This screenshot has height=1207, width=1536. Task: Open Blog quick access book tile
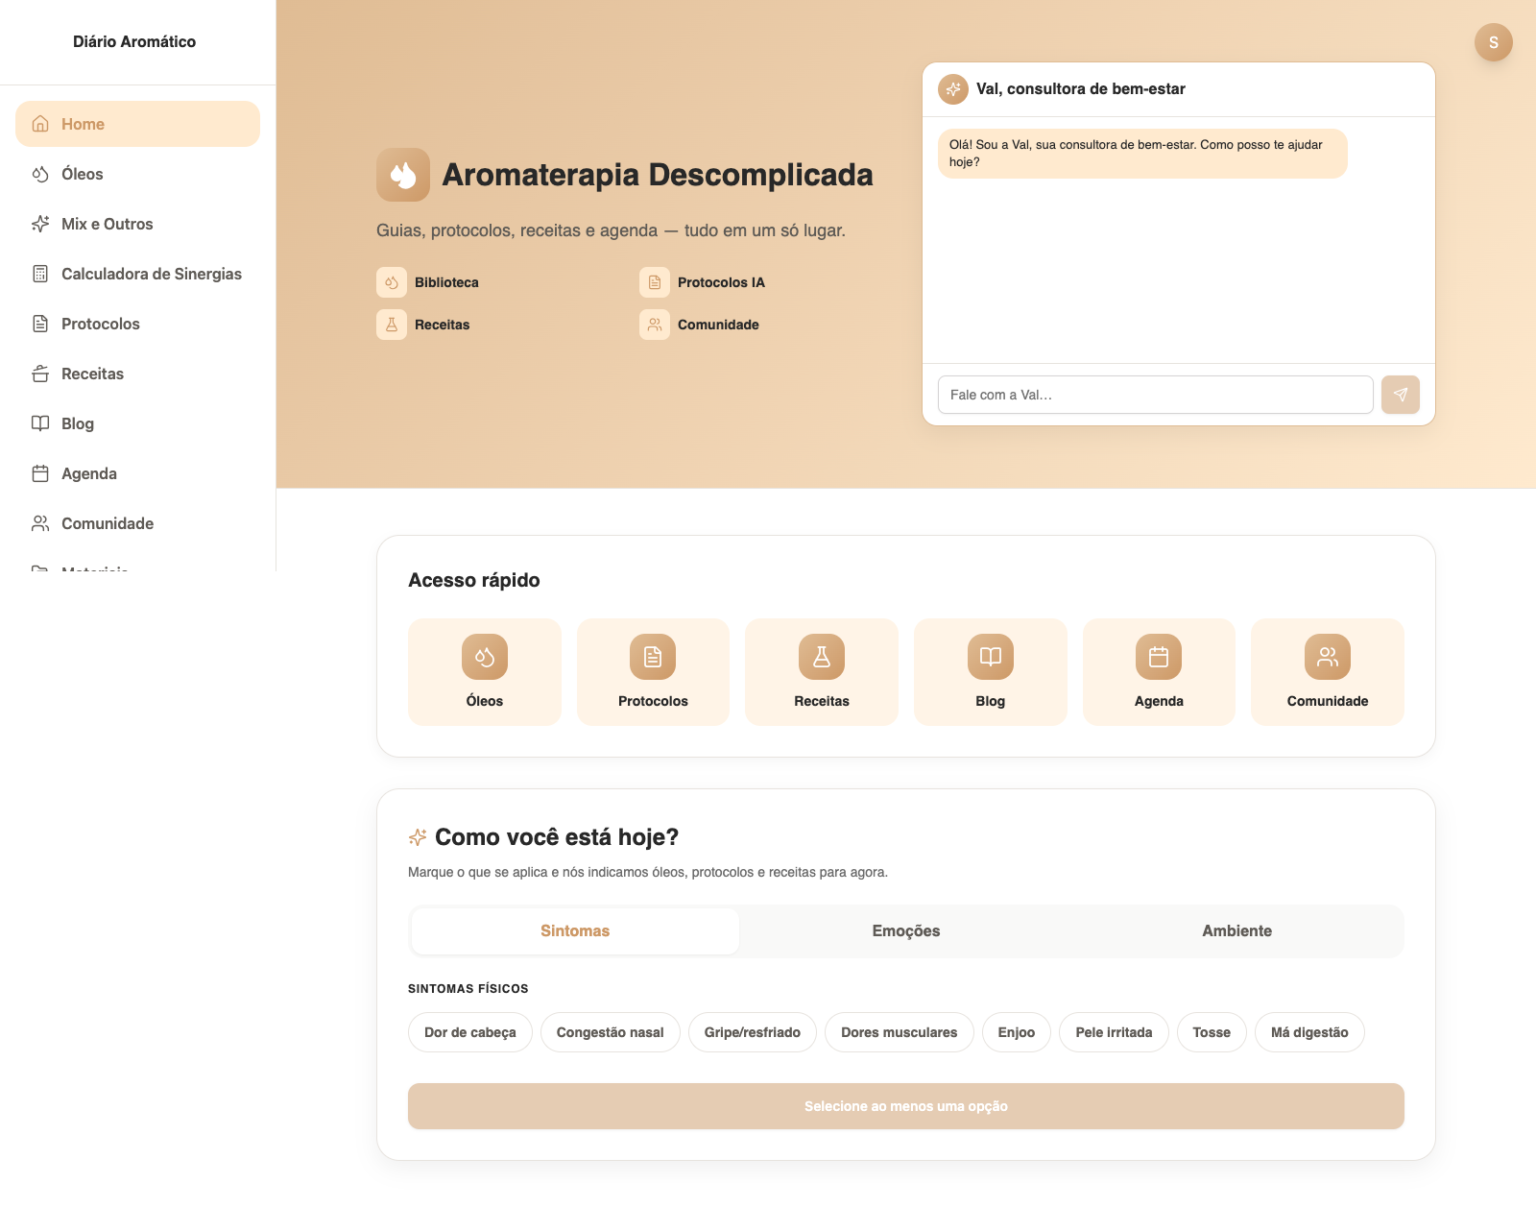pos(990,671)
